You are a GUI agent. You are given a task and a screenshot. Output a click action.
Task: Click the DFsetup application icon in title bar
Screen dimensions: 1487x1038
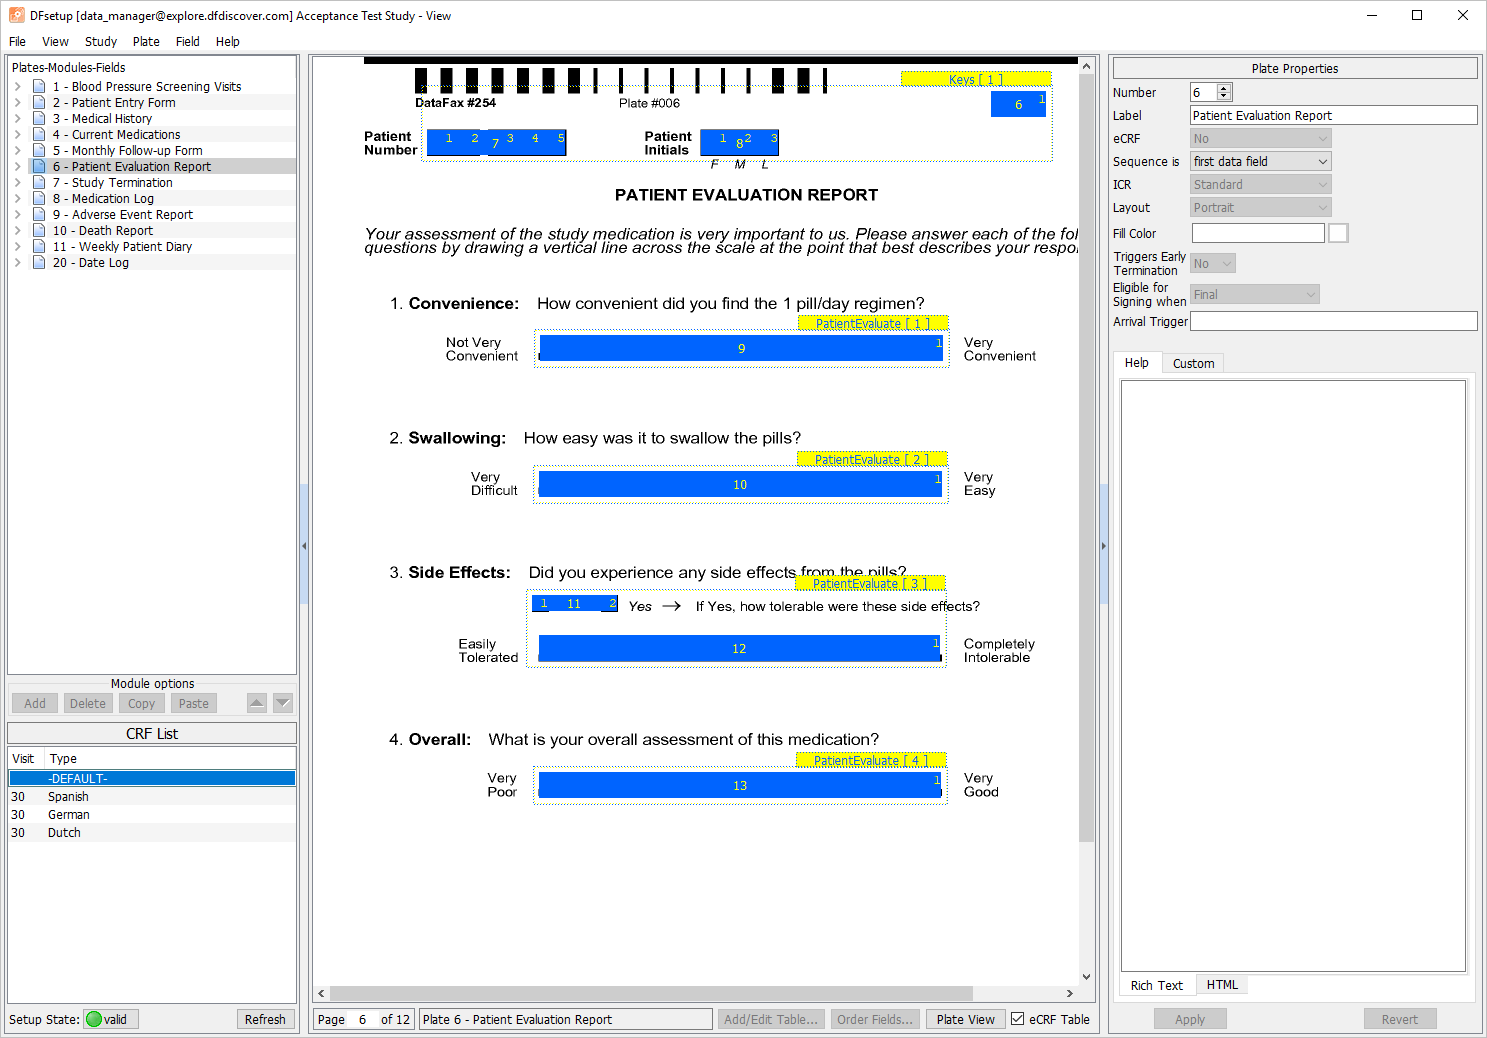click(17, 15)
